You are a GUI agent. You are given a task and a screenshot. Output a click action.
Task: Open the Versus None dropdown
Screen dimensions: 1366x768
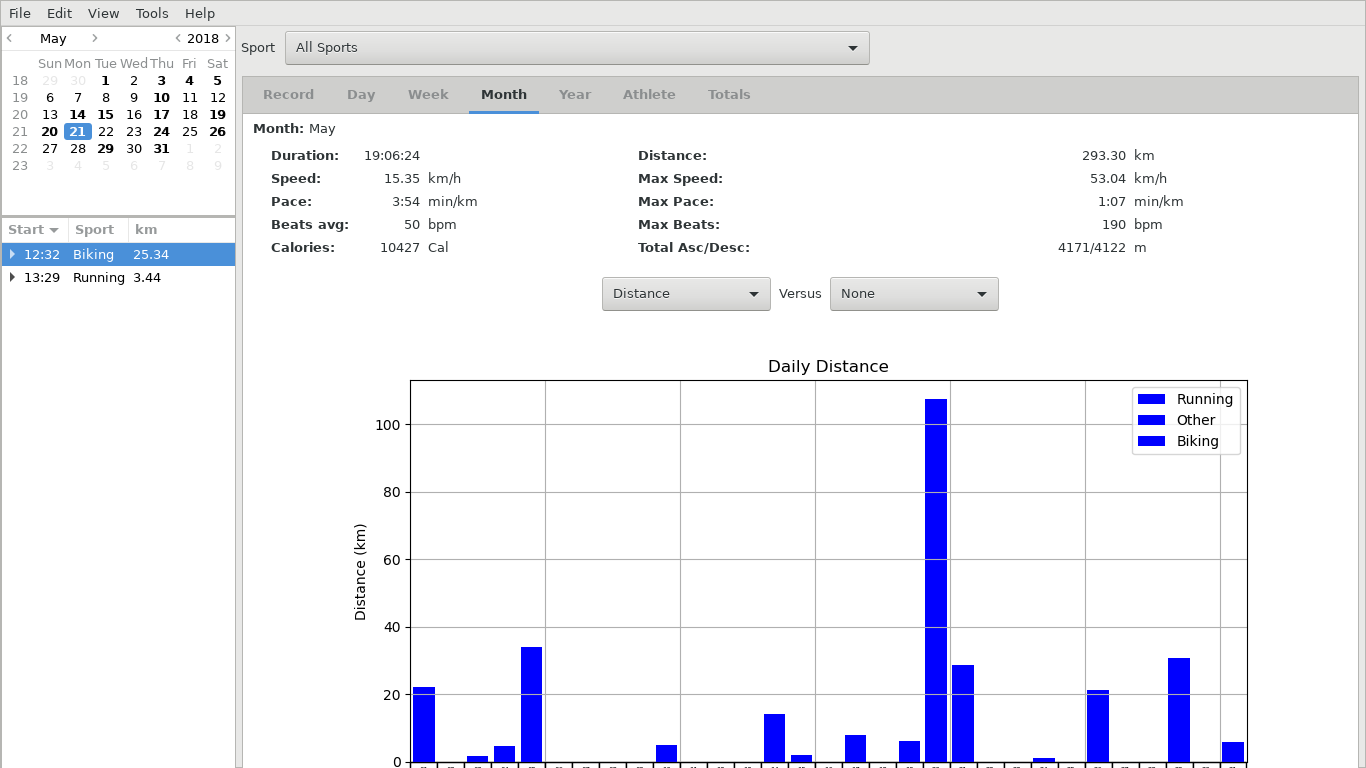(x=914, y=294)
